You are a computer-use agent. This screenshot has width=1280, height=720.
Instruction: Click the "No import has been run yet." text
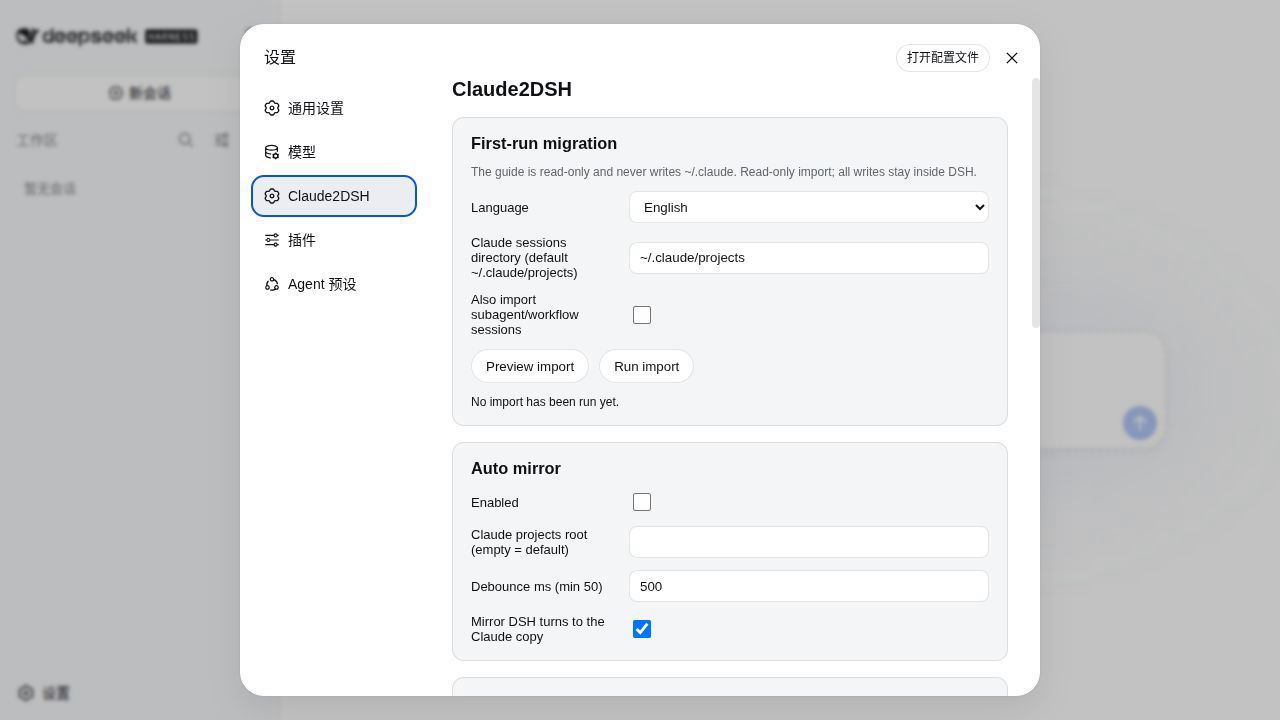[545, 402]
